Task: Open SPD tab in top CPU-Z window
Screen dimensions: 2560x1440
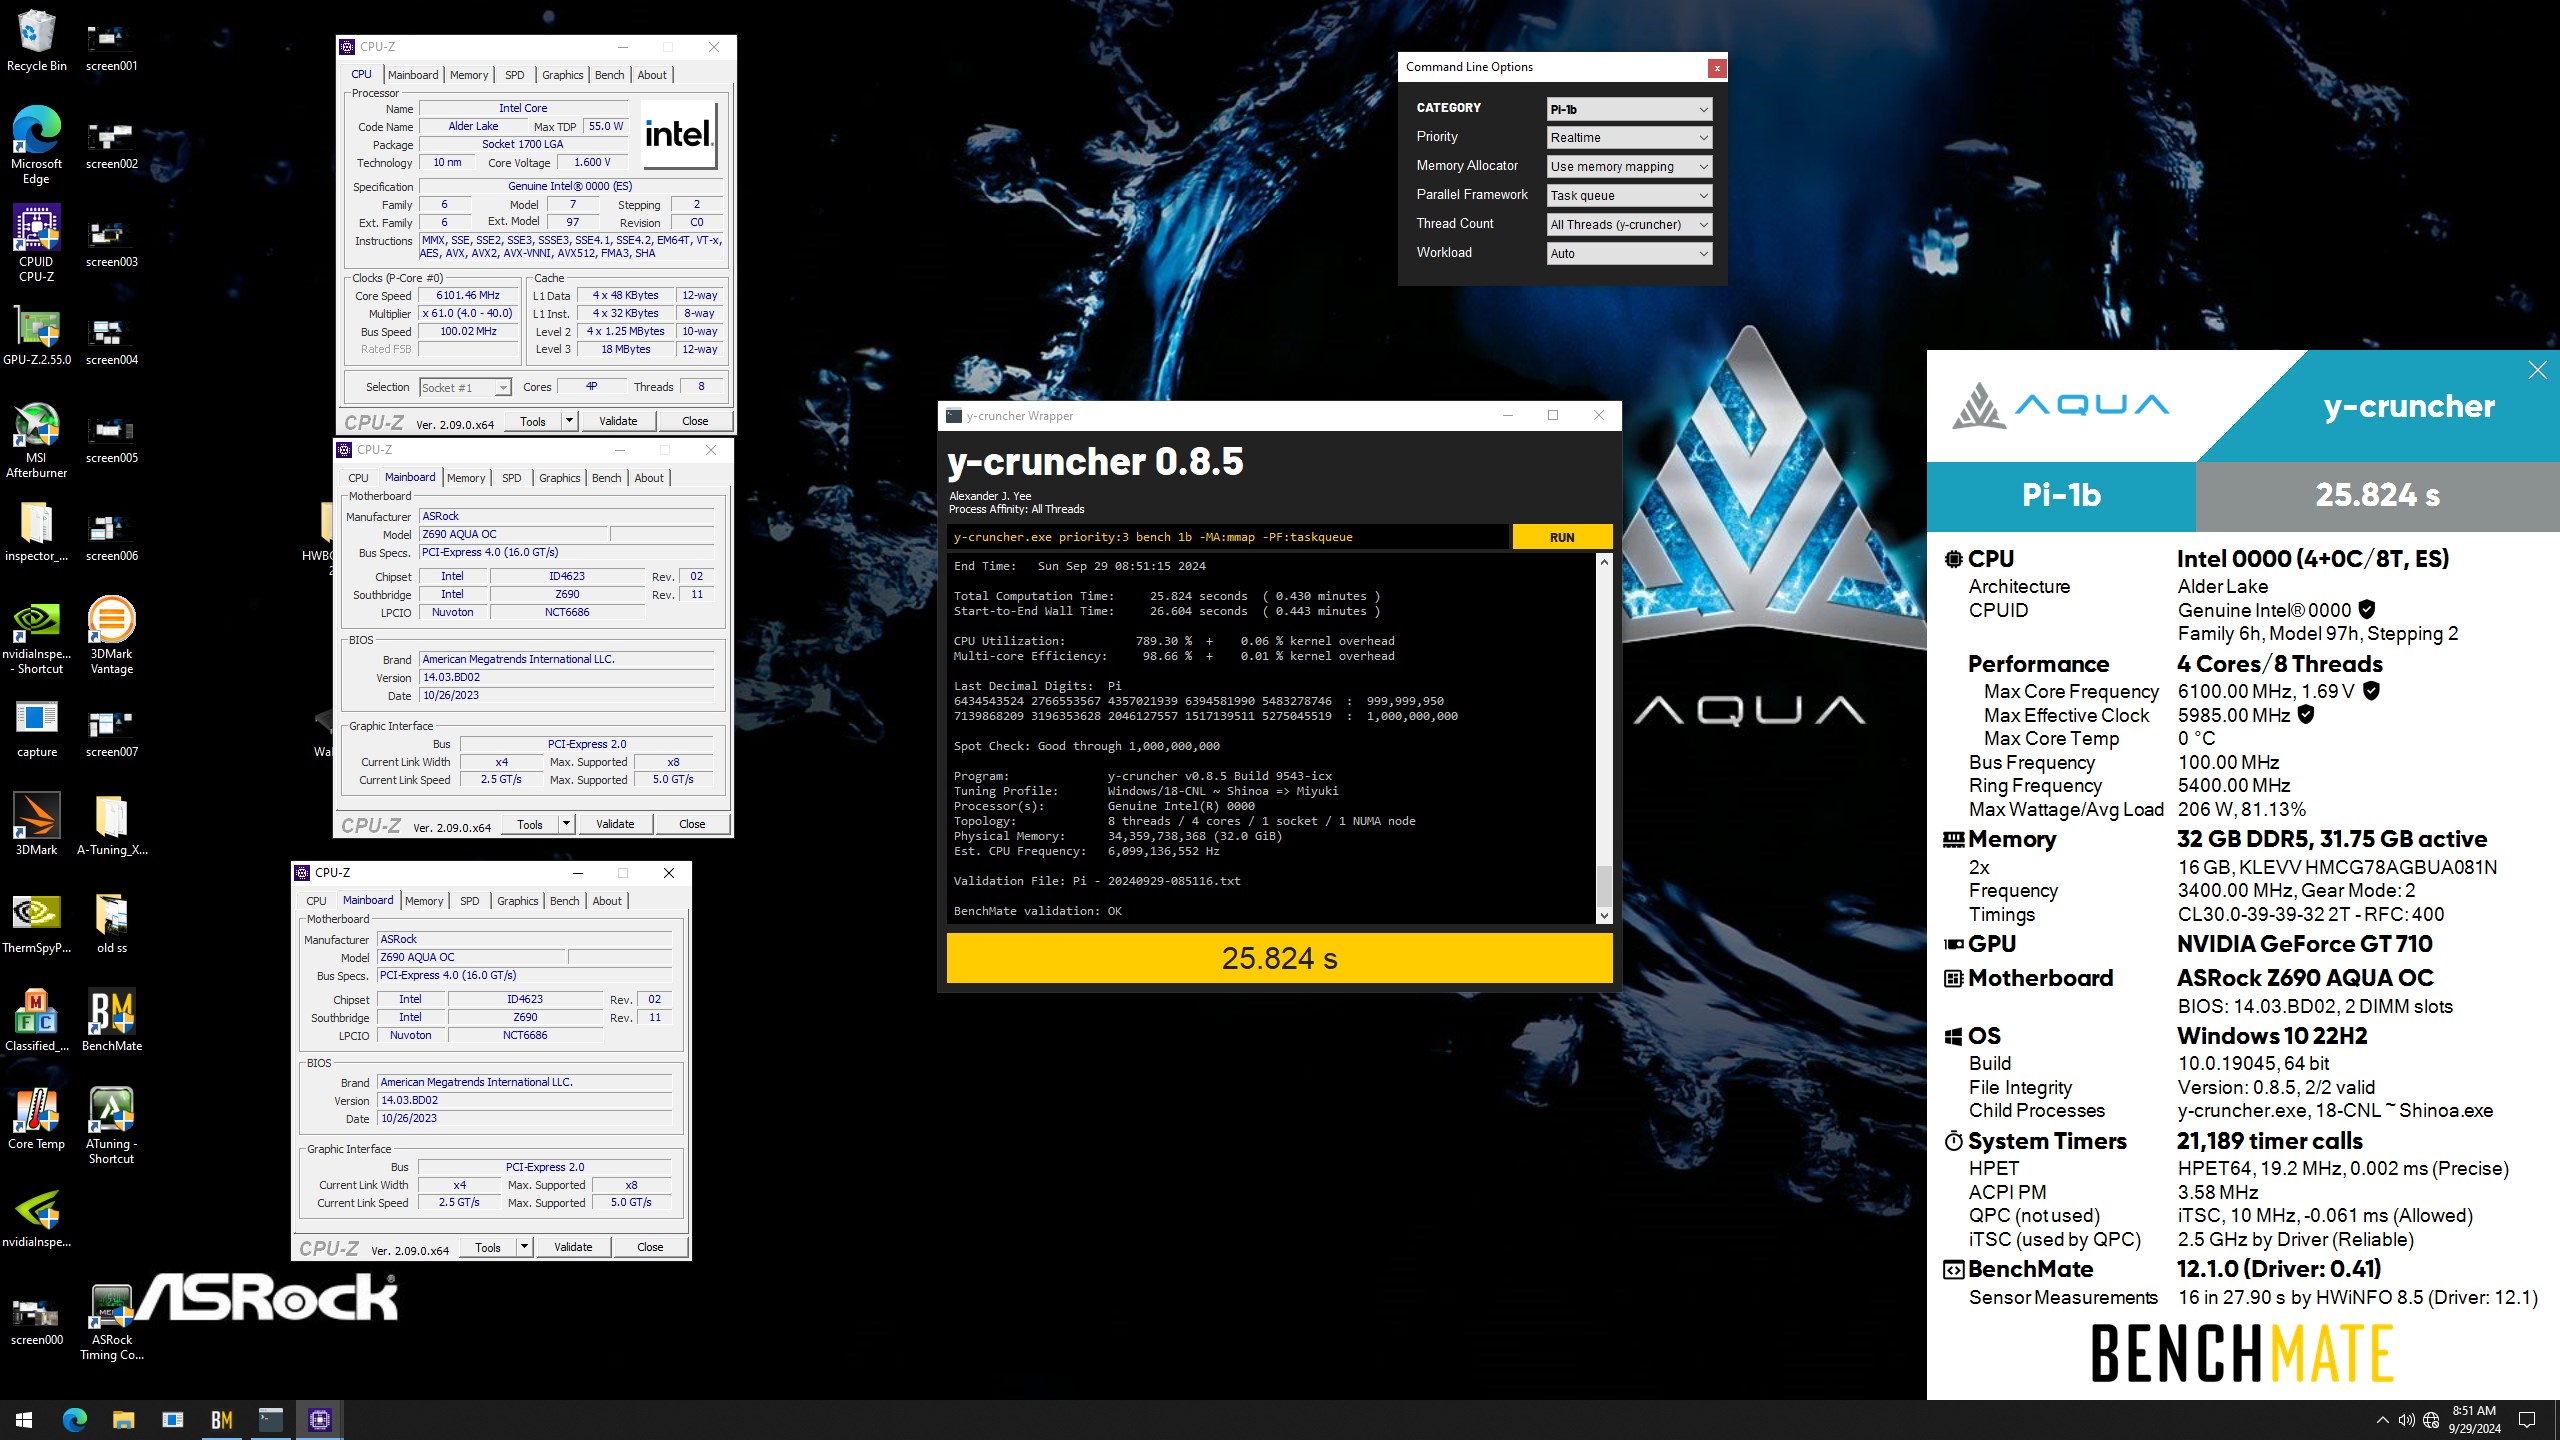Action: coord(515,75)
